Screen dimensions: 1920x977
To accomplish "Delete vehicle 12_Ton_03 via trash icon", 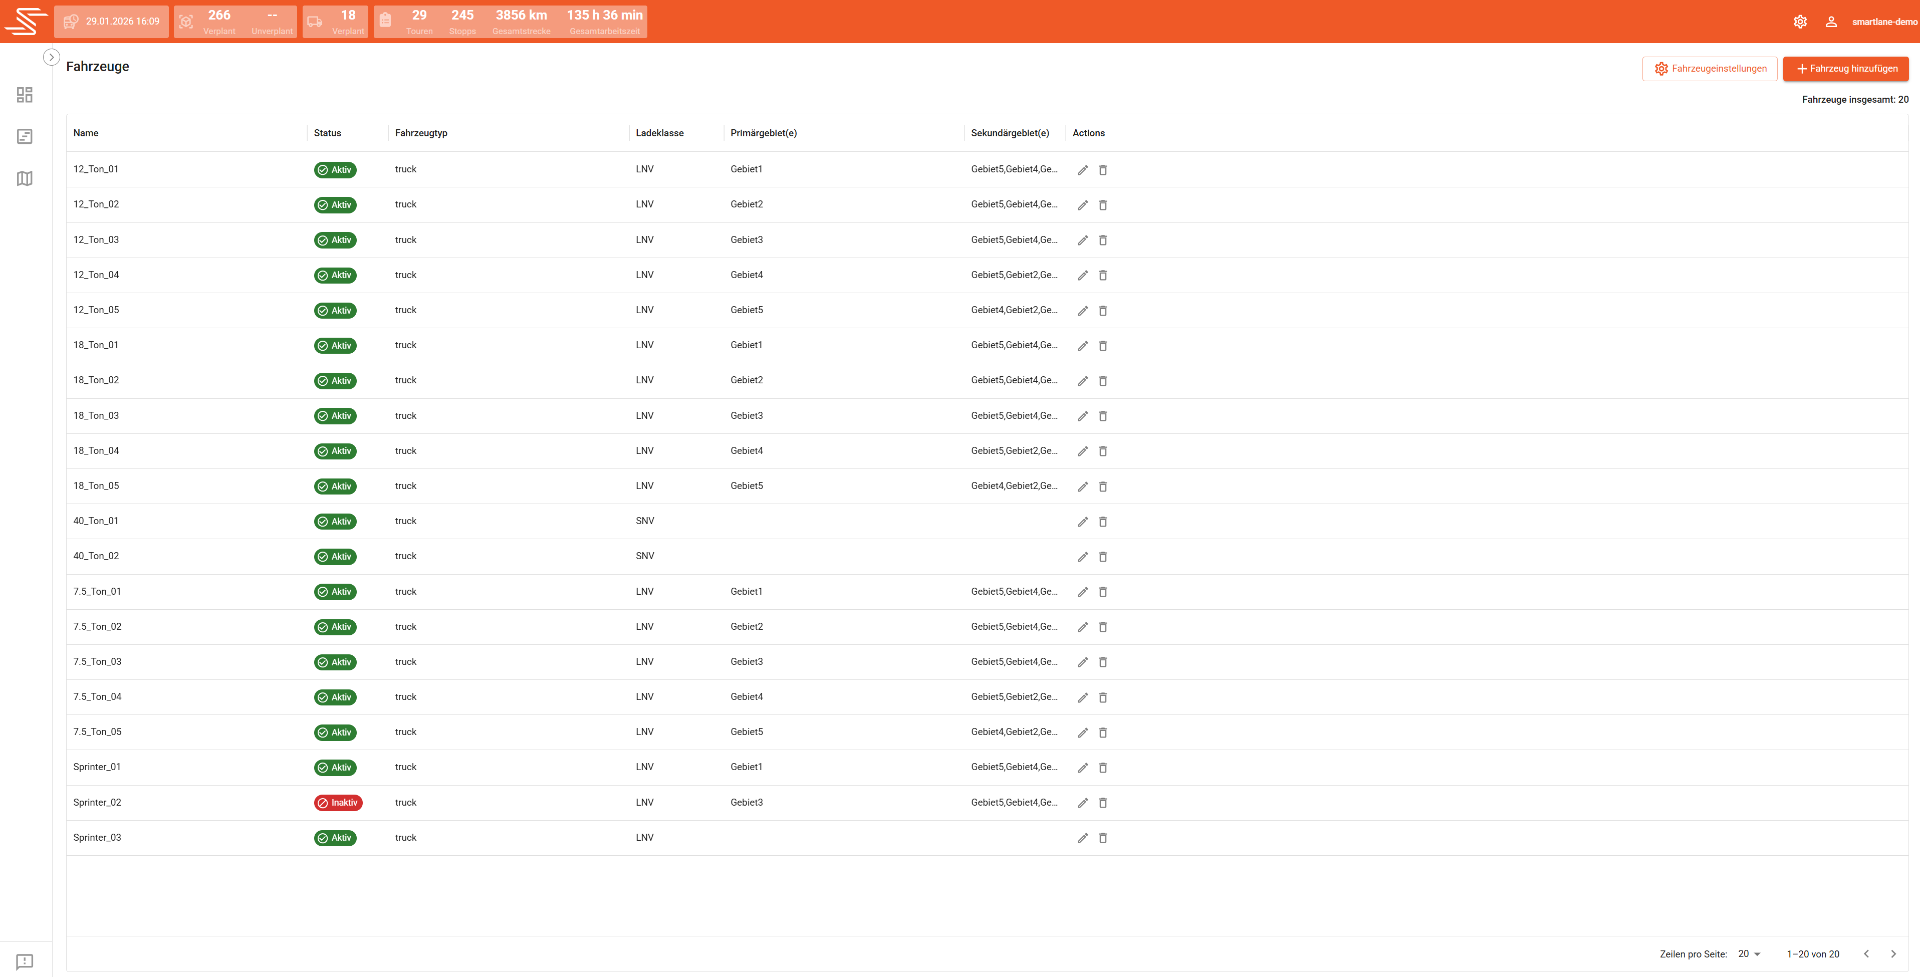I will point(1103,240).
